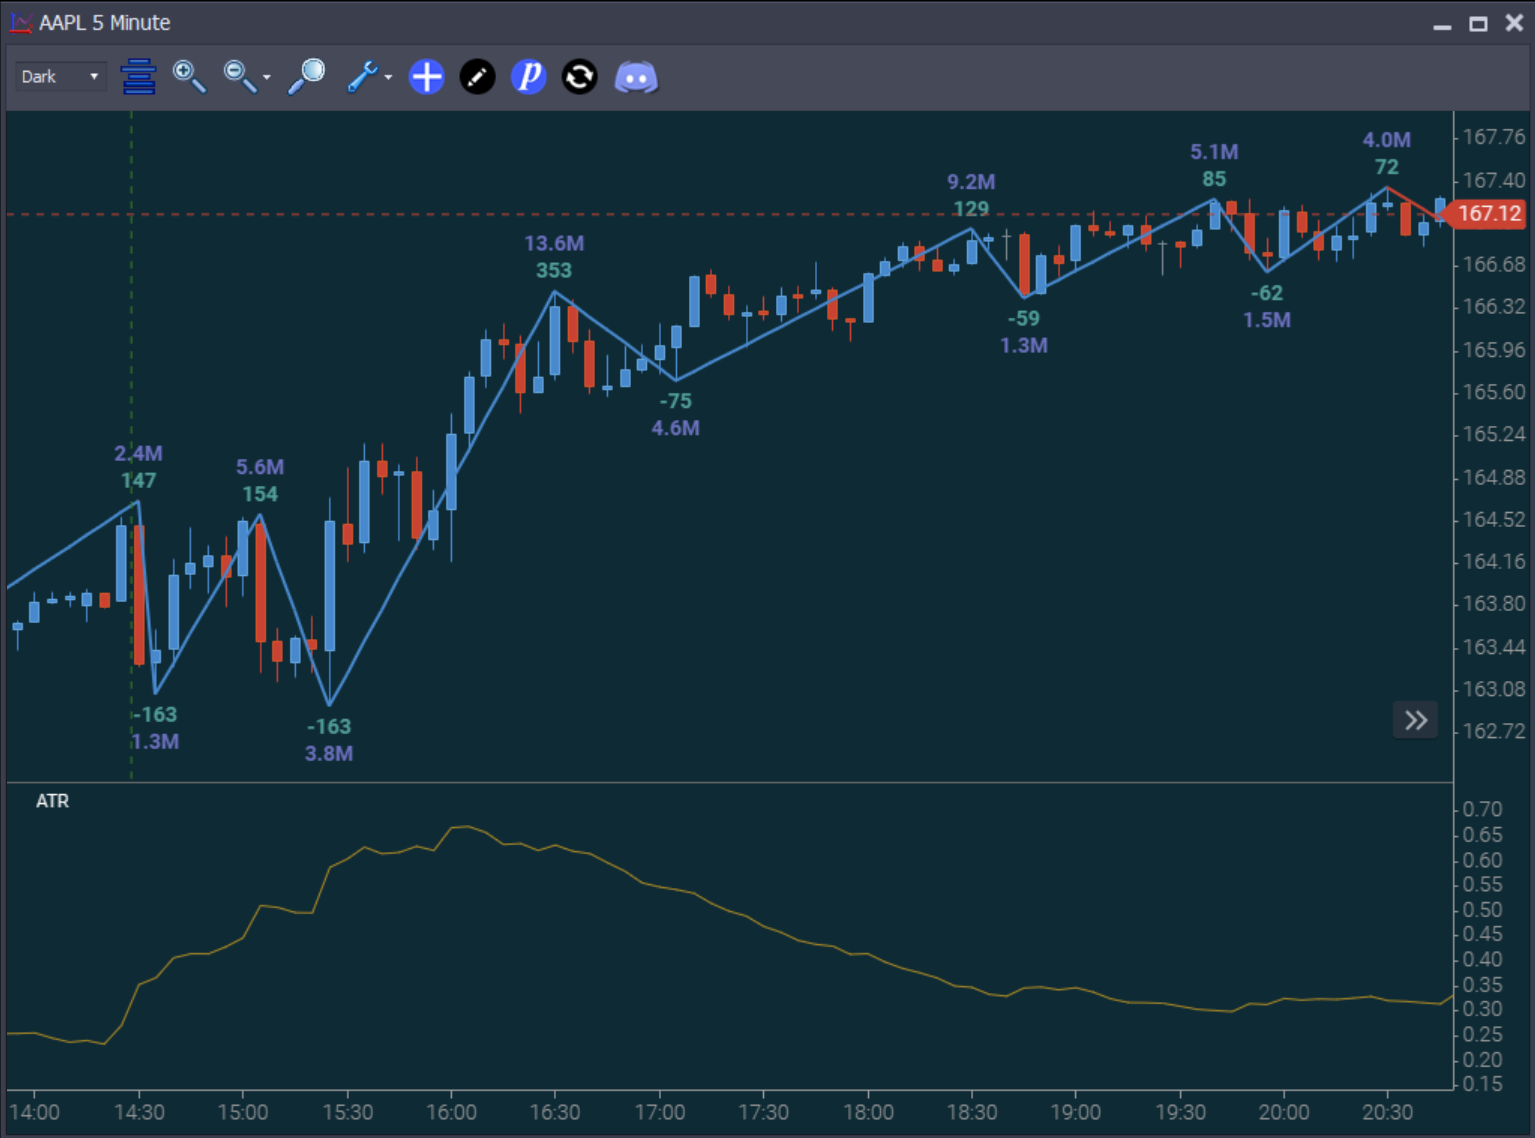The width and height of the screenshot is (1535, 1138).
Task: Click the 0.30 ATR axis label
Action: pos(1482,1009)
